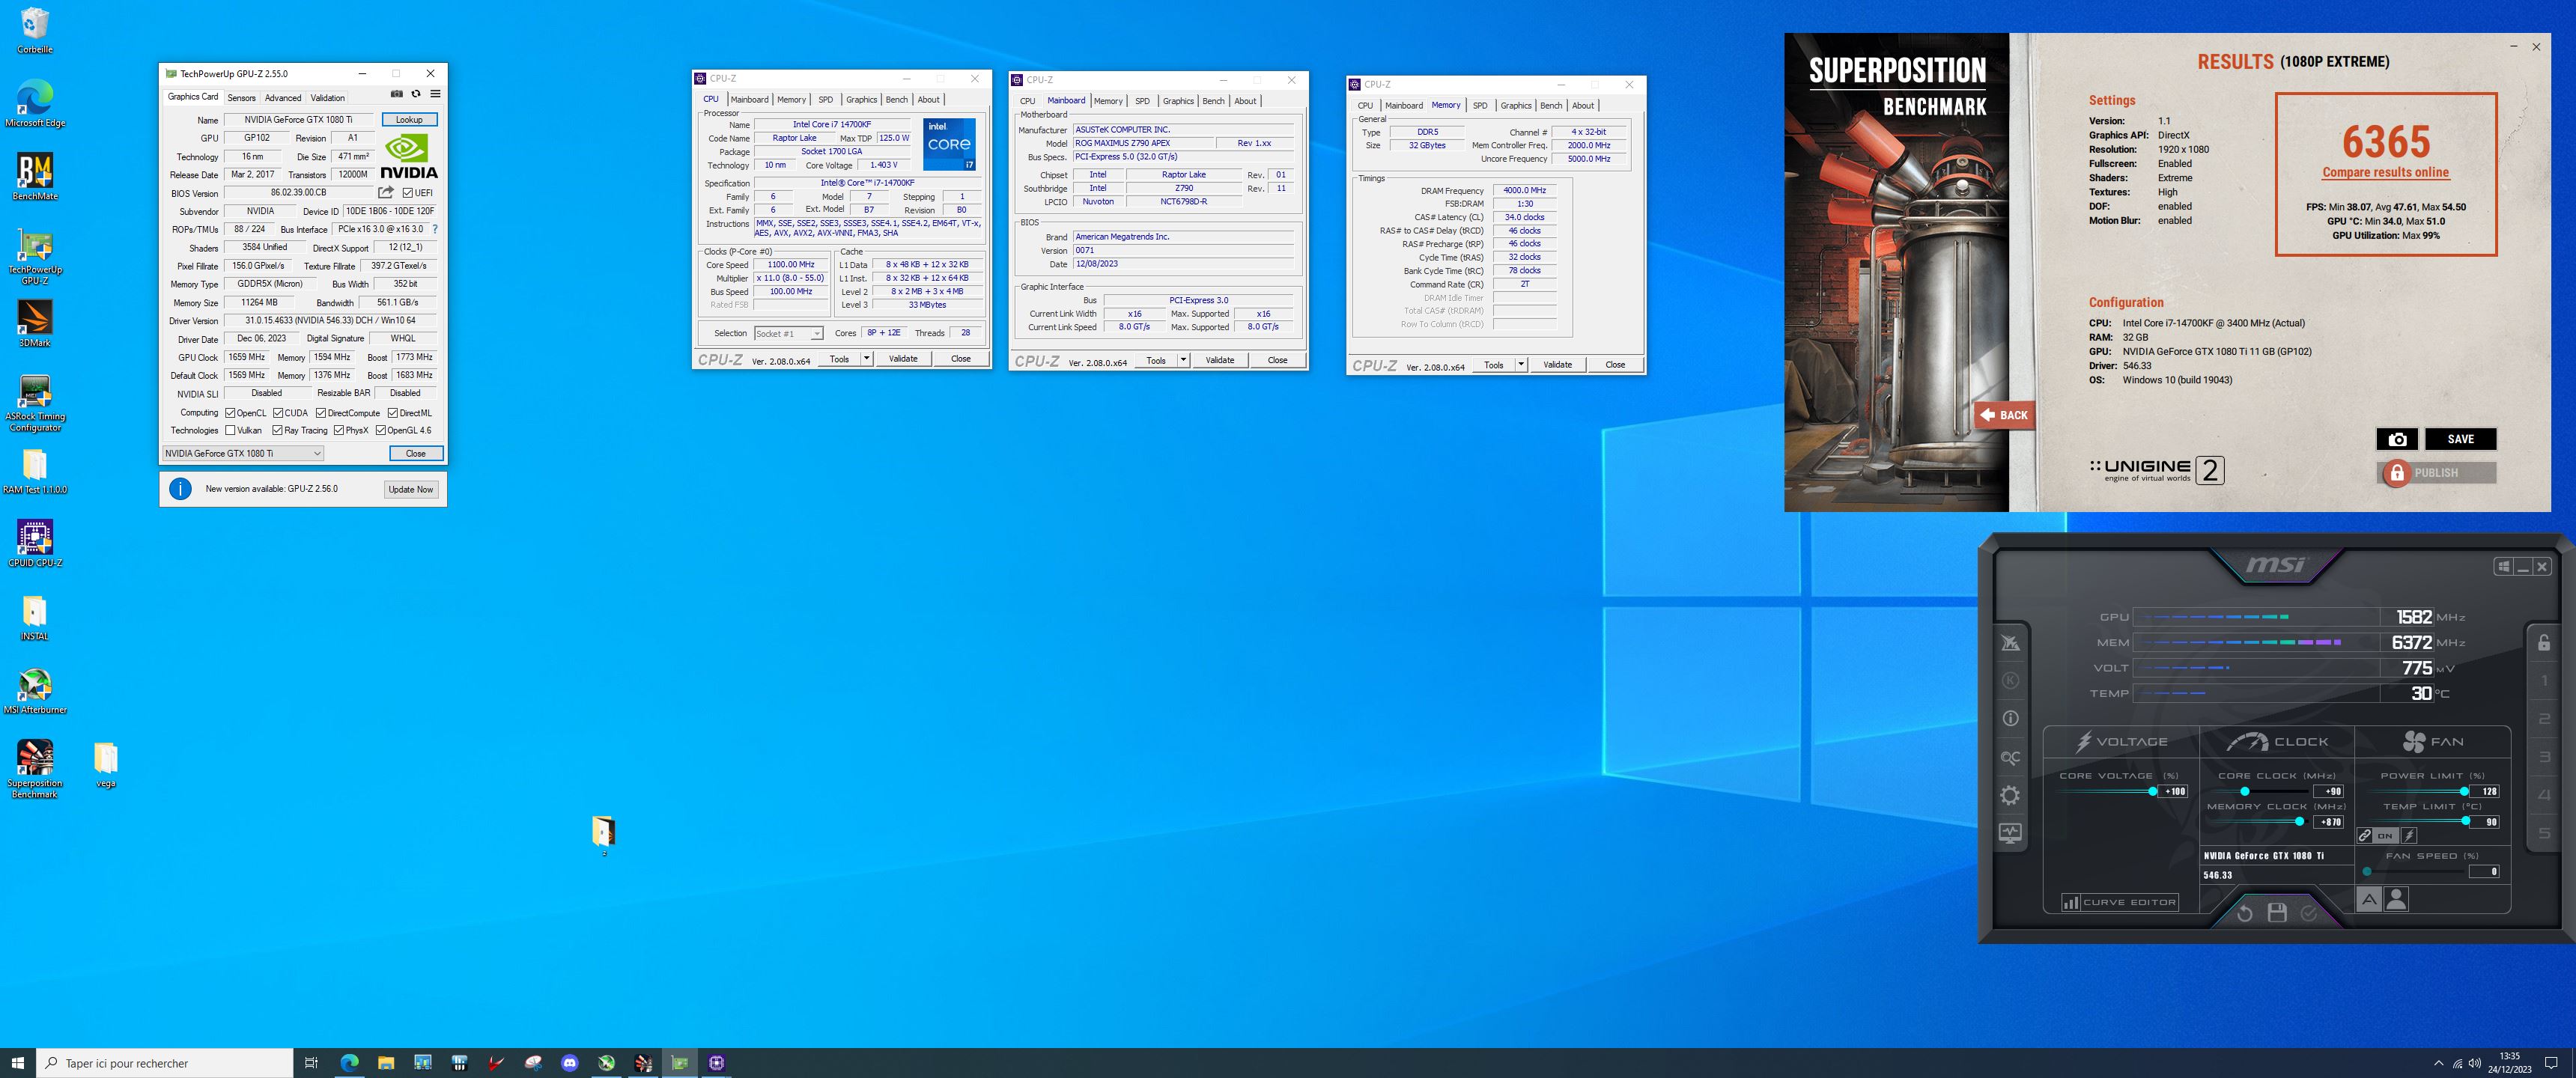Switch to the Sensors tab in GPU-Z
Screen dimensions: 2576x1078
click(x=241, y=98)
